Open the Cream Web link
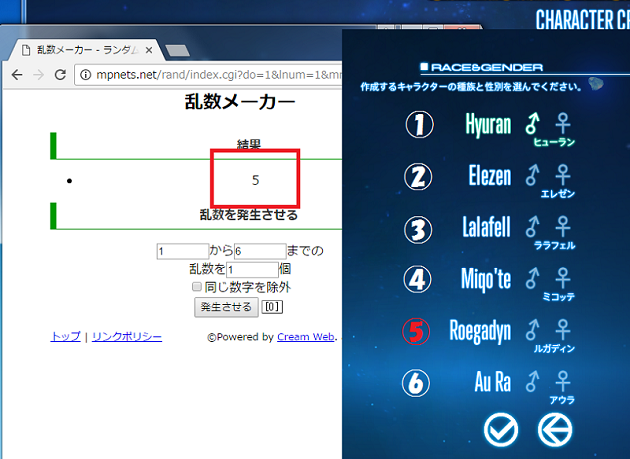This screenshot has width=630, height=459. pos(306,337)
